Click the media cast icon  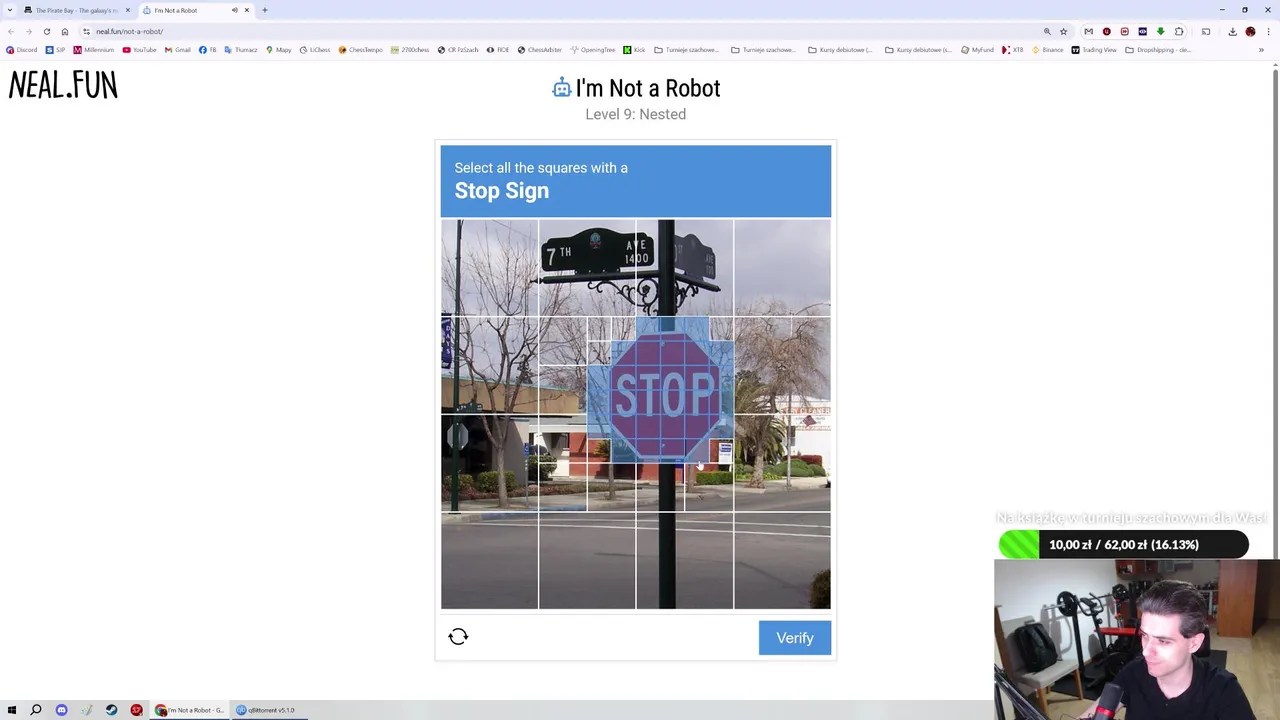pyautogui.click(x=1205, y=31)
